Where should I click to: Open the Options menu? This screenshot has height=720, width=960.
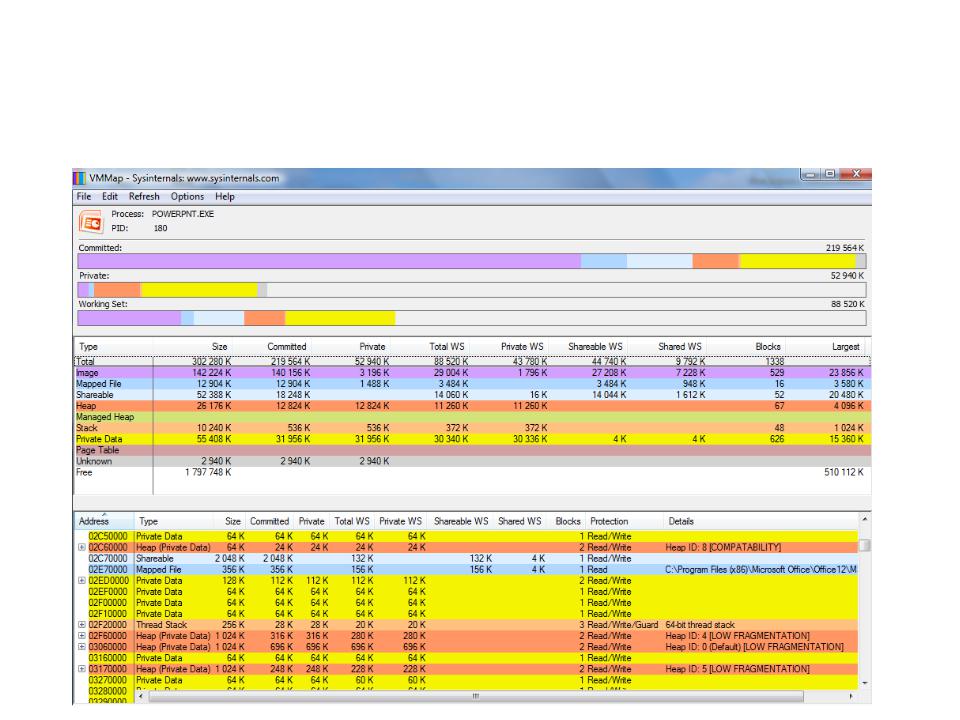(187, 197)
